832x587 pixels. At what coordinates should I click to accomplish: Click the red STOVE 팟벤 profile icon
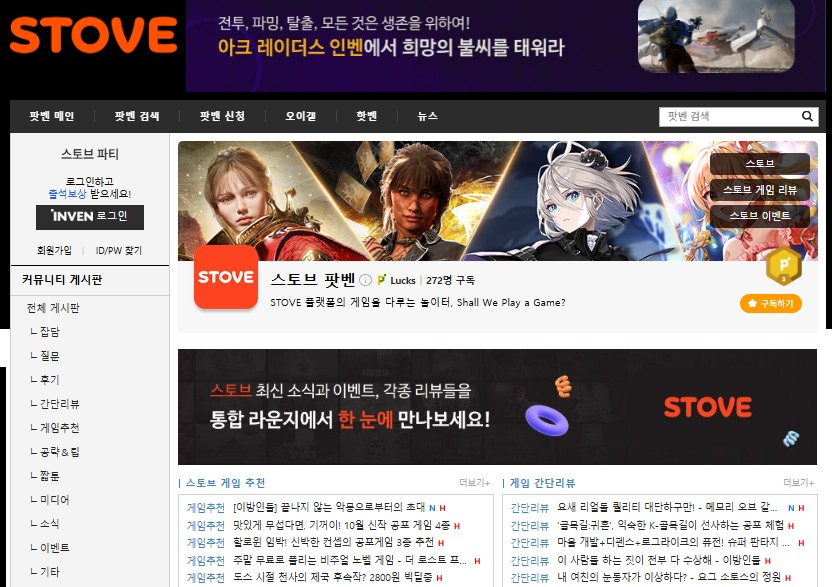pyautogui.click(x=225, y=276)
